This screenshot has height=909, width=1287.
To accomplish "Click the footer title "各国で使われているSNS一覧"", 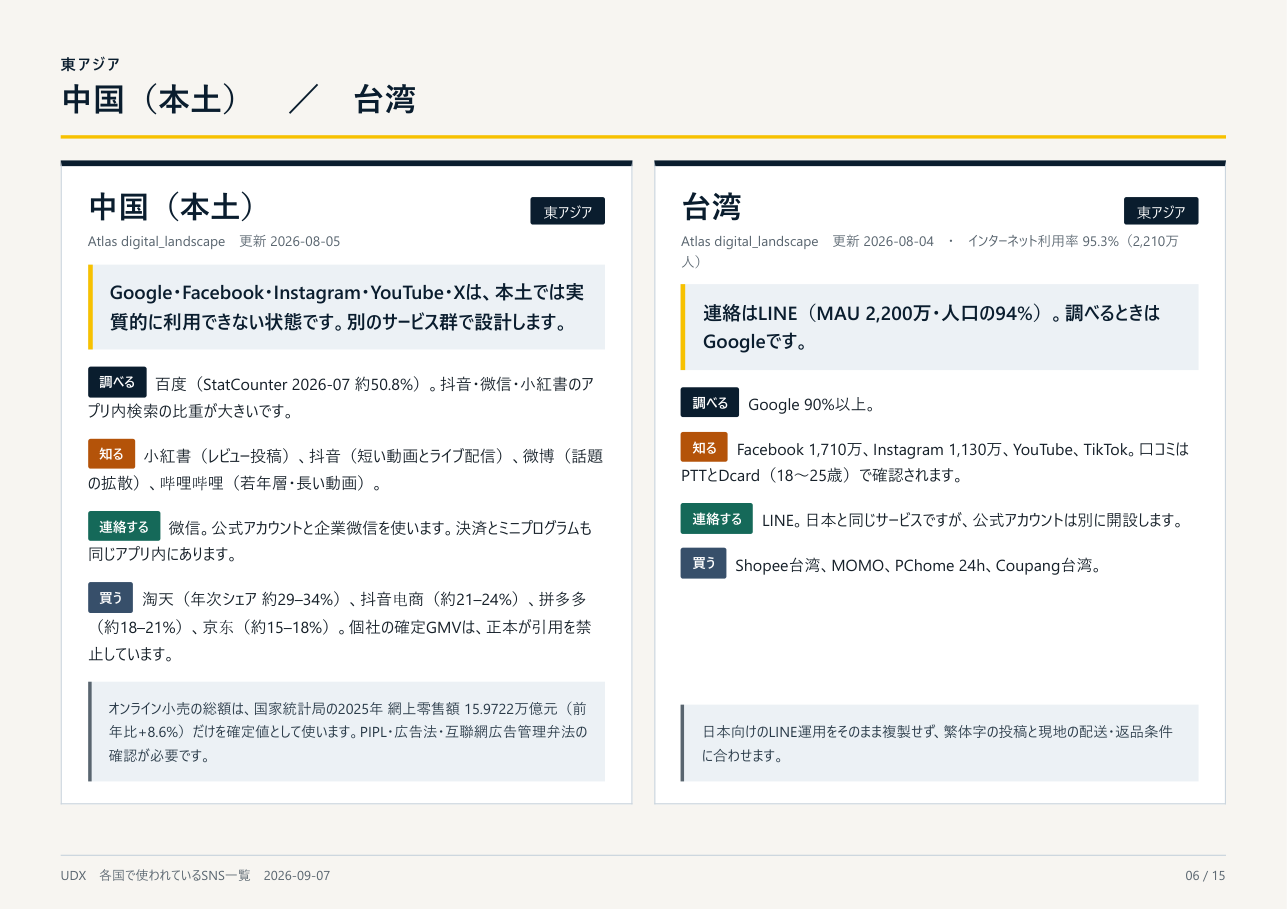I will pyautogui.click(x=175, y=876).
